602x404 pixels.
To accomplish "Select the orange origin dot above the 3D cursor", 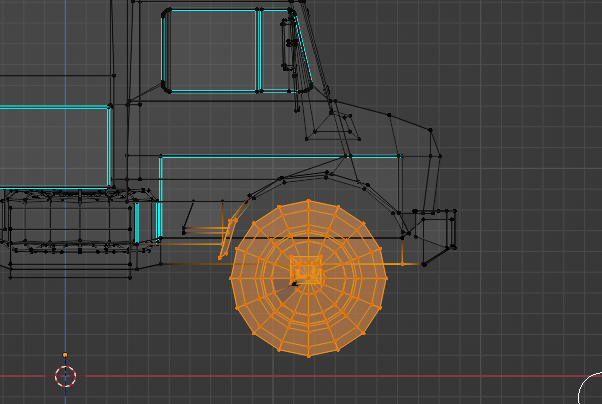I will pos(65,355).
